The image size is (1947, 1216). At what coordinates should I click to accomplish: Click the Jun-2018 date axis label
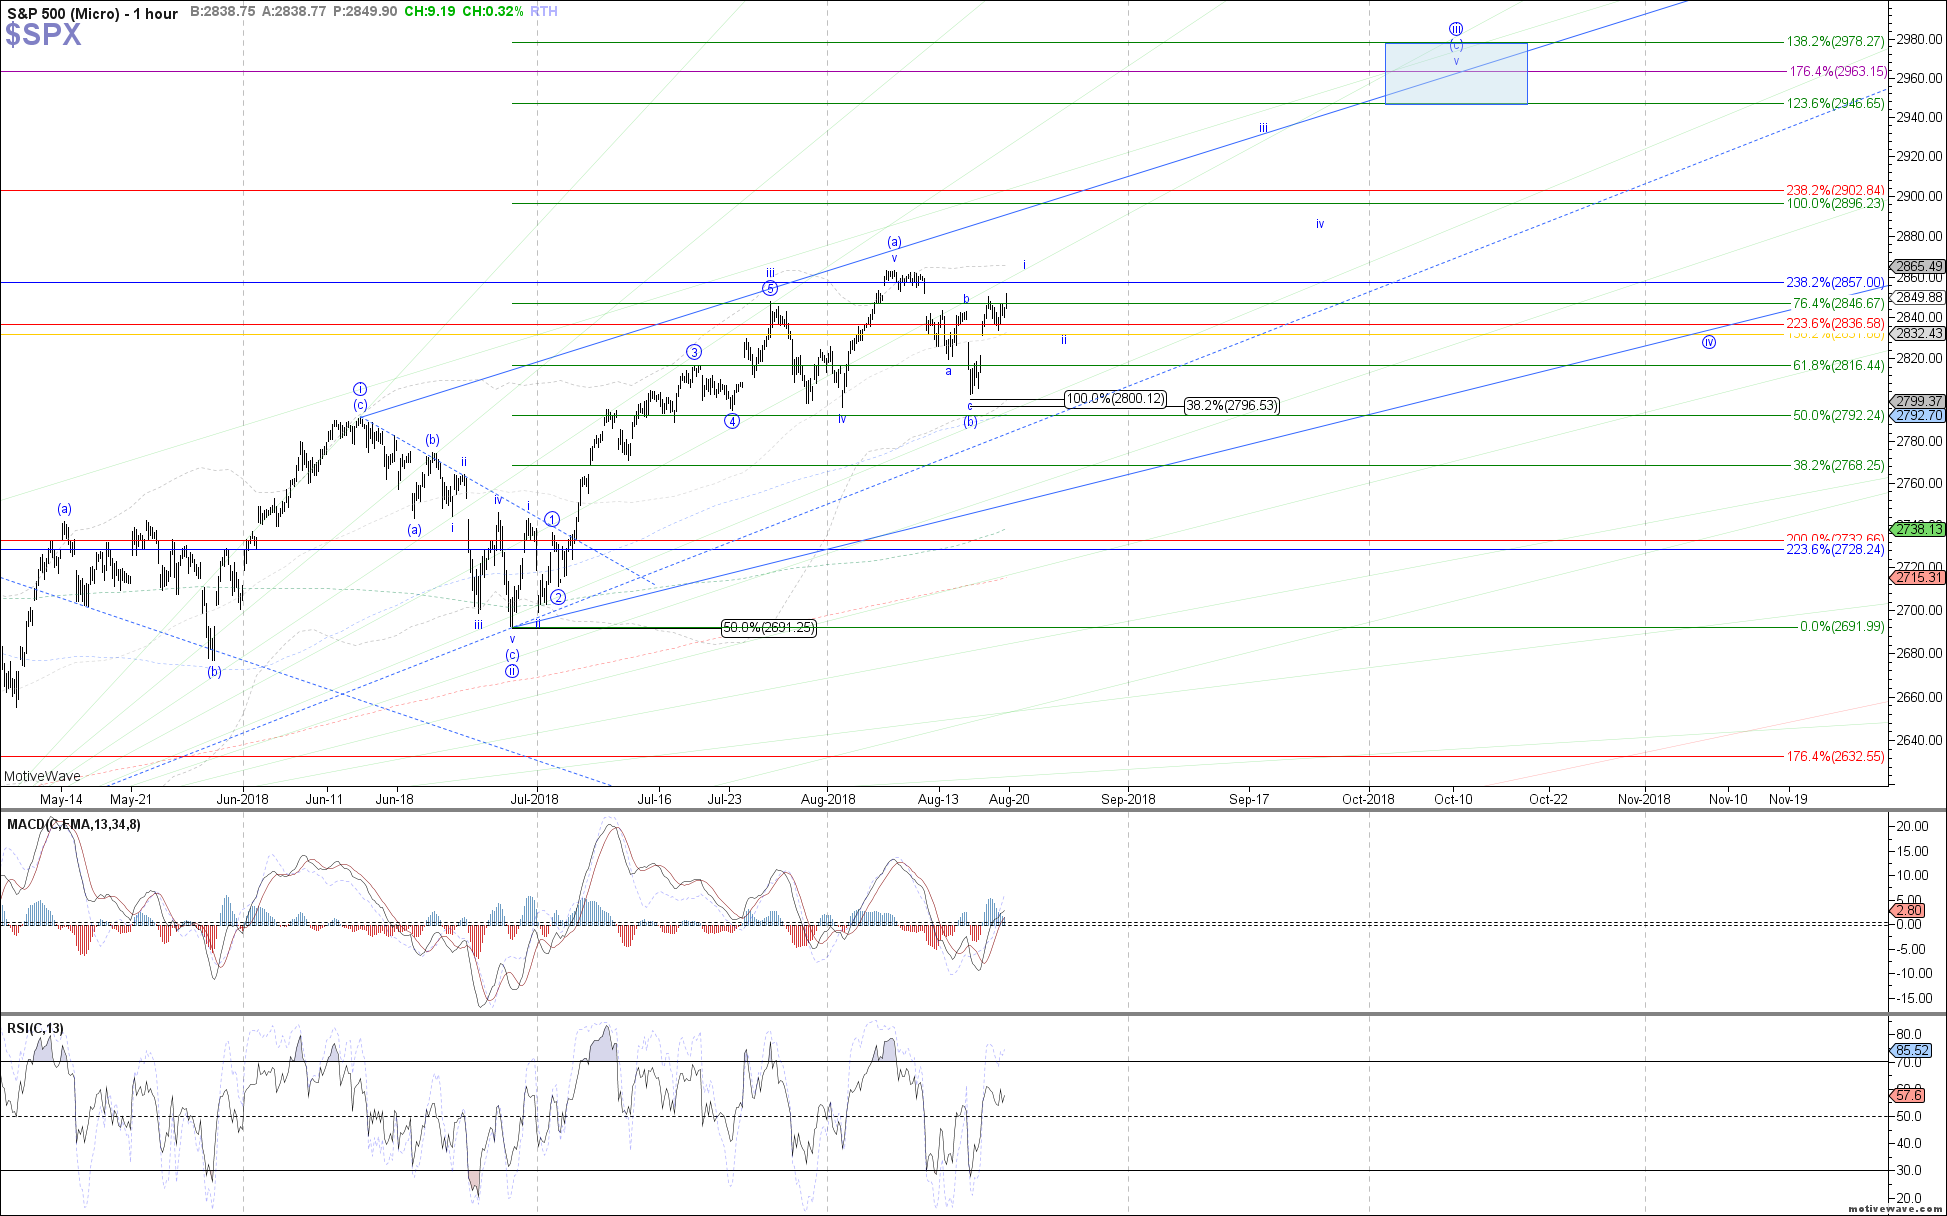tap(243, 799)
